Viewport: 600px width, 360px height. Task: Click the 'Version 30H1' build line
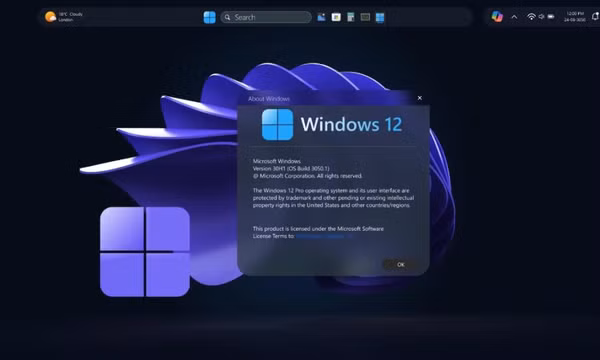[291, 168]
